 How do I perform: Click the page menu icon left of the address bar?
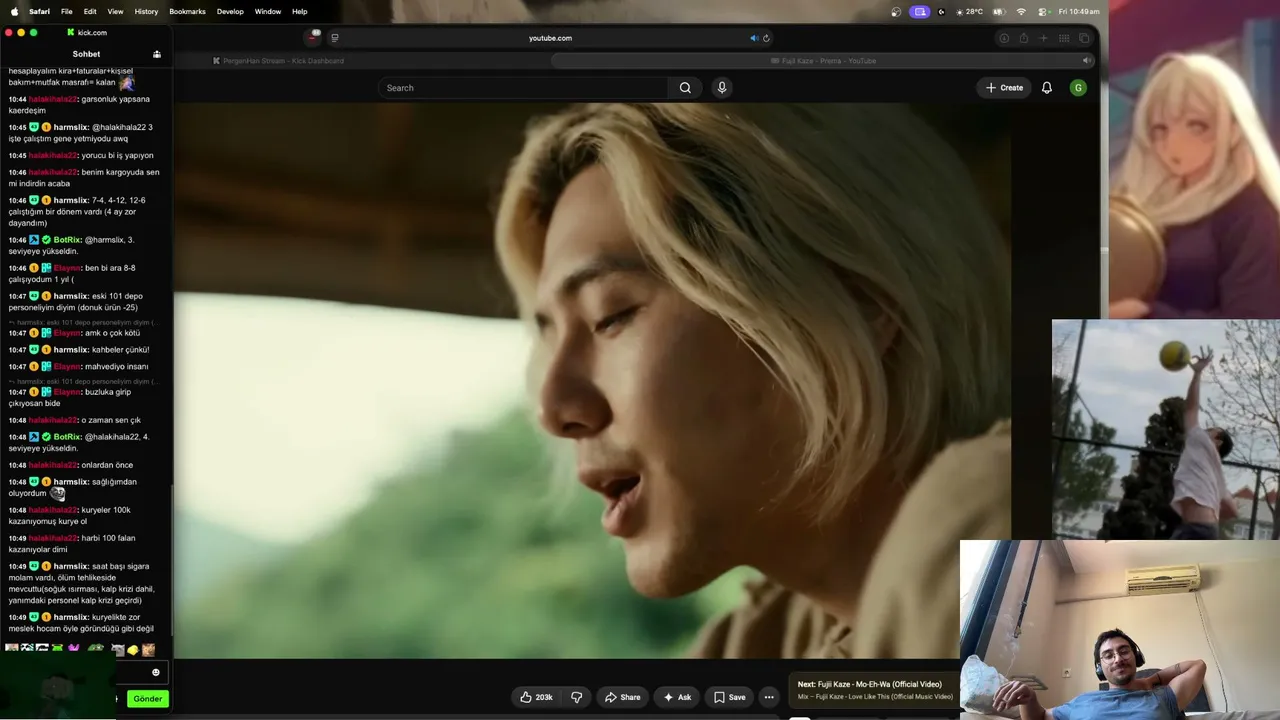point(335,38)
